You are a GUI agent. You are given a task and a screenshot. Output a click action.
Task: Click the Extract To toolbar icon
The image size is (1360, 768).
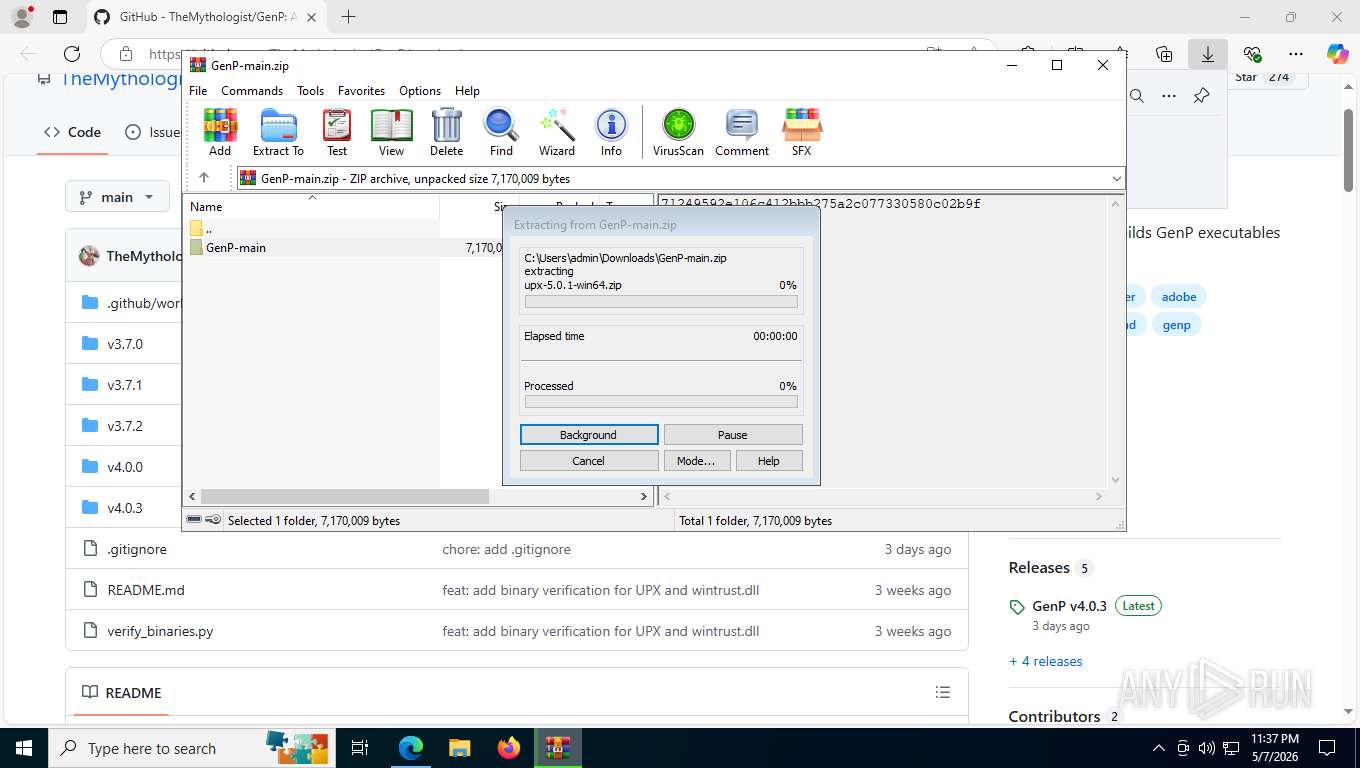click(x=278, y=132)
